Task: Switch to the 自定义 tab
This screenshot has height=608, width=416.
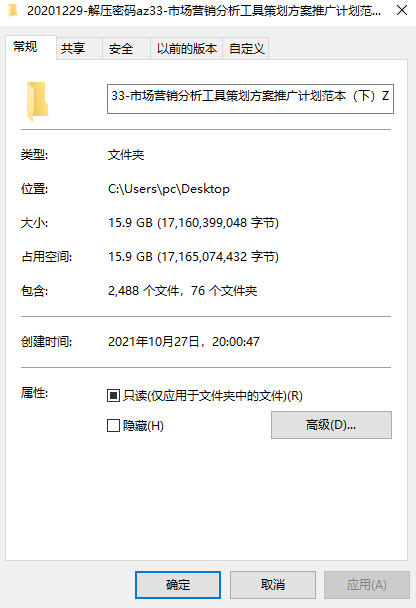Action: (x=246, y=48)
